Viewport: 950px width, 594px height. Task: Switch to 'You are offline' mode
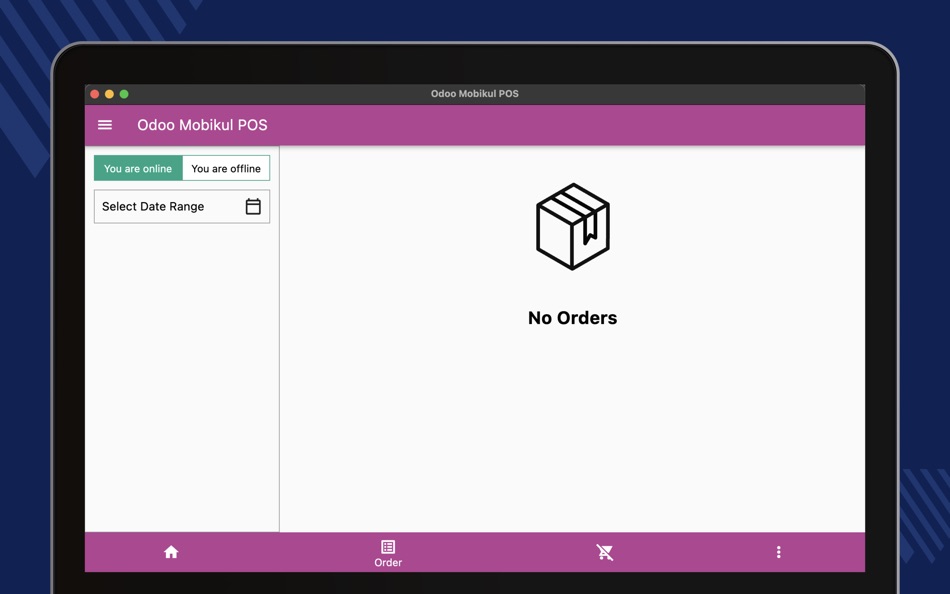pyautogui.click(x=226, y=169)
